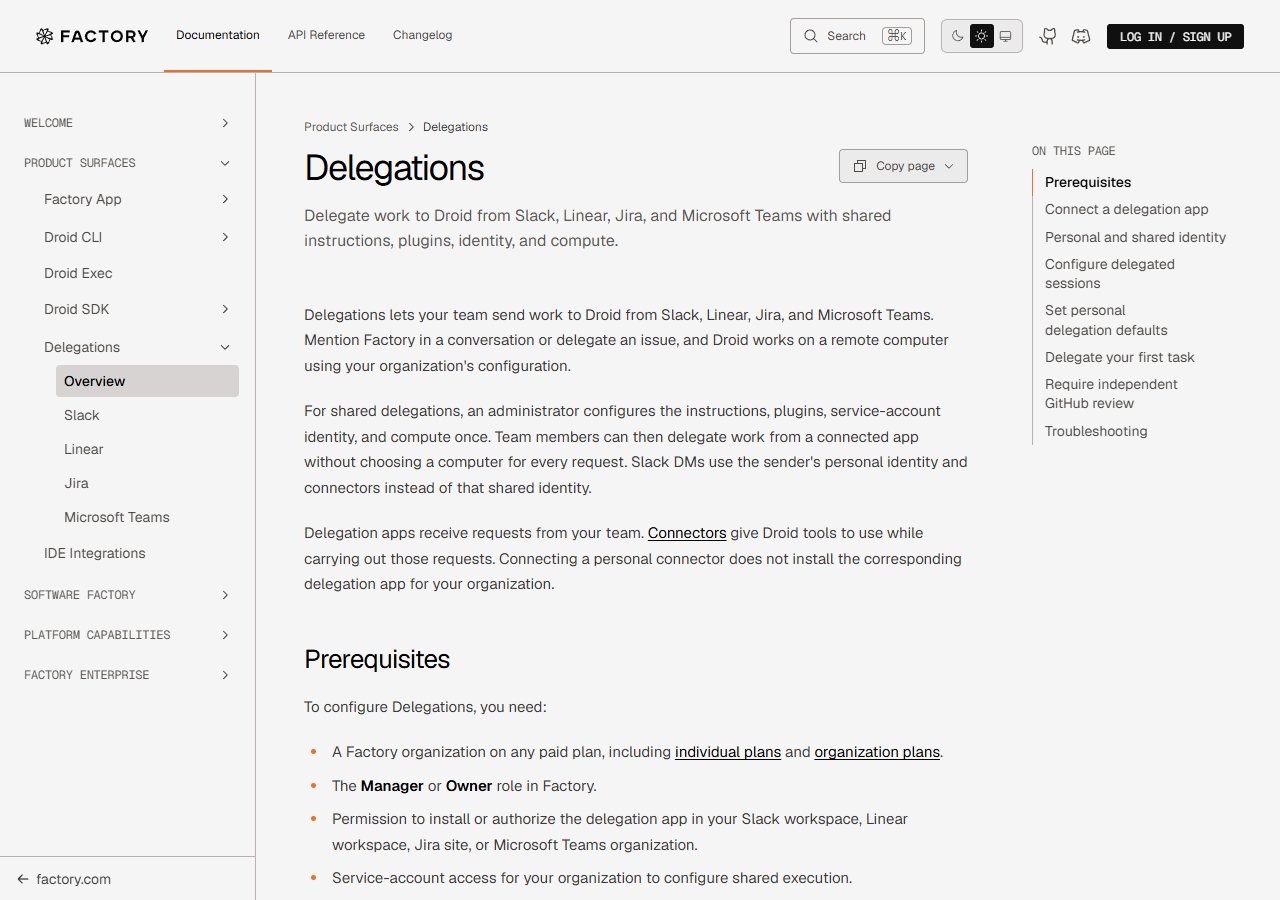Open the individual plans link
1280x900 pixels.
(728, 752)
